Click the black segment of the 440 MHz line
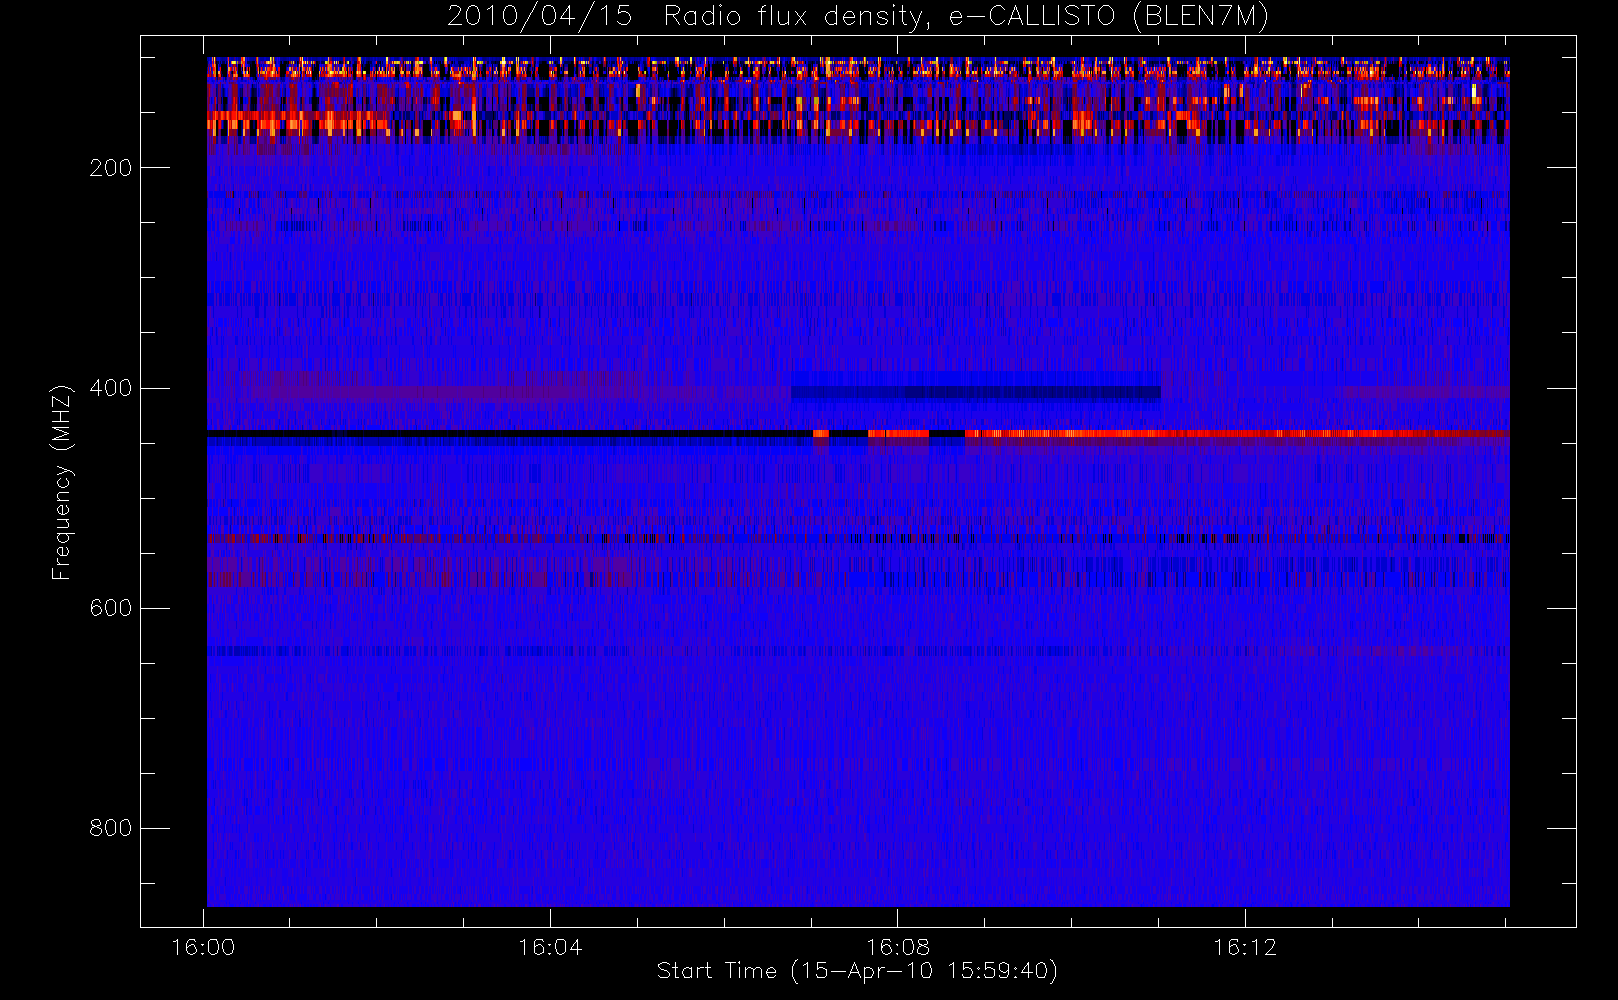The height and width of the screenshot is (1000, 1618). click(x=509, y=434)
